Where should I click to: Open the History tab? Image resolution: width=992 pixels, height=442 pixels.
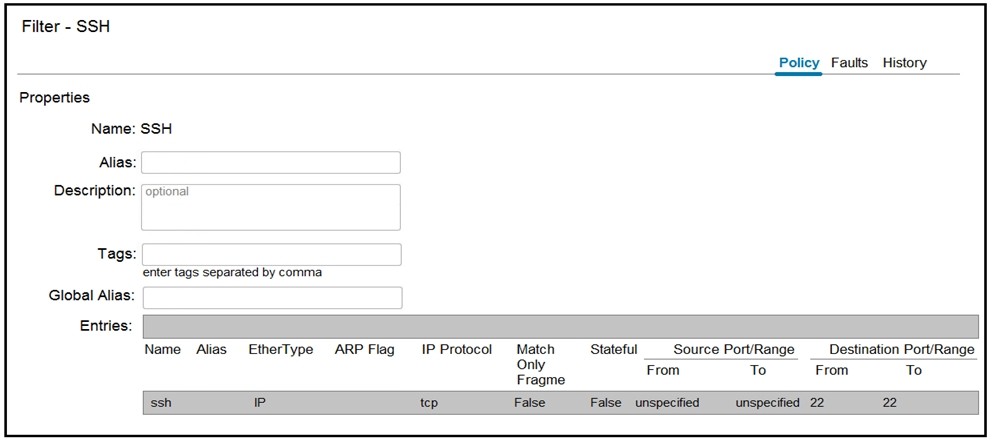(904, 63)
